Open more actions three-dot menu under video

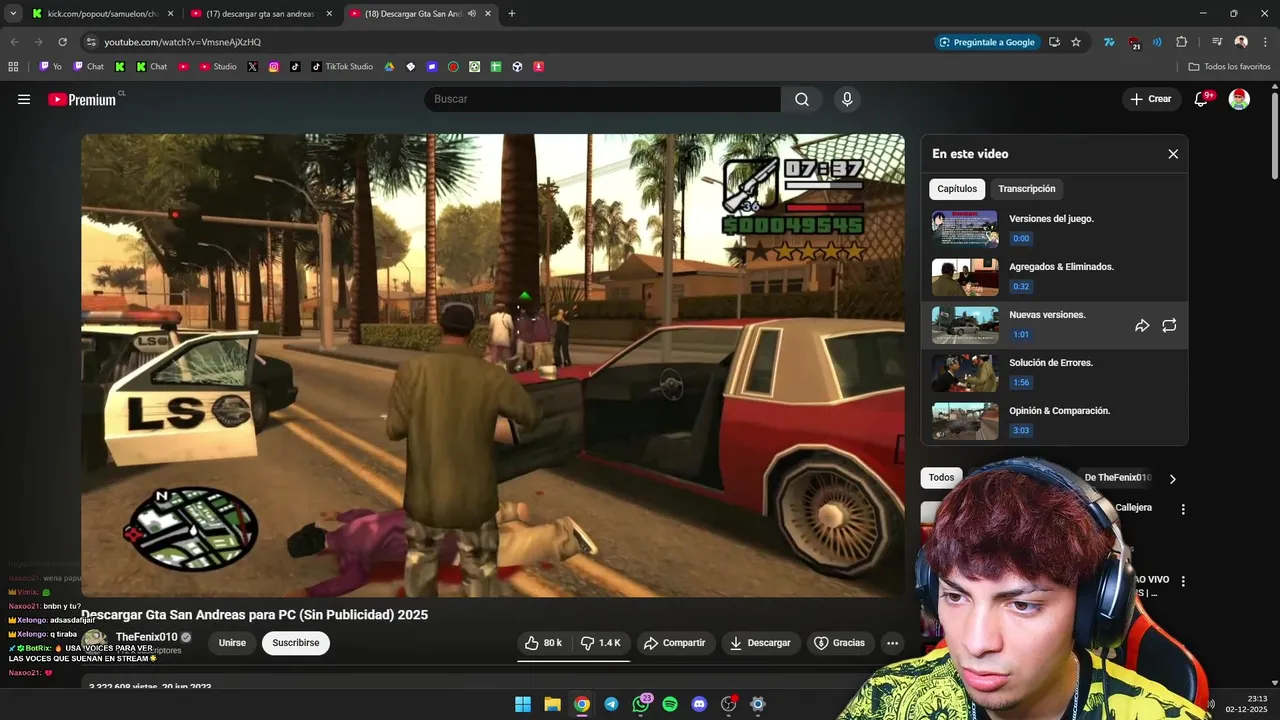coord(892,643)
